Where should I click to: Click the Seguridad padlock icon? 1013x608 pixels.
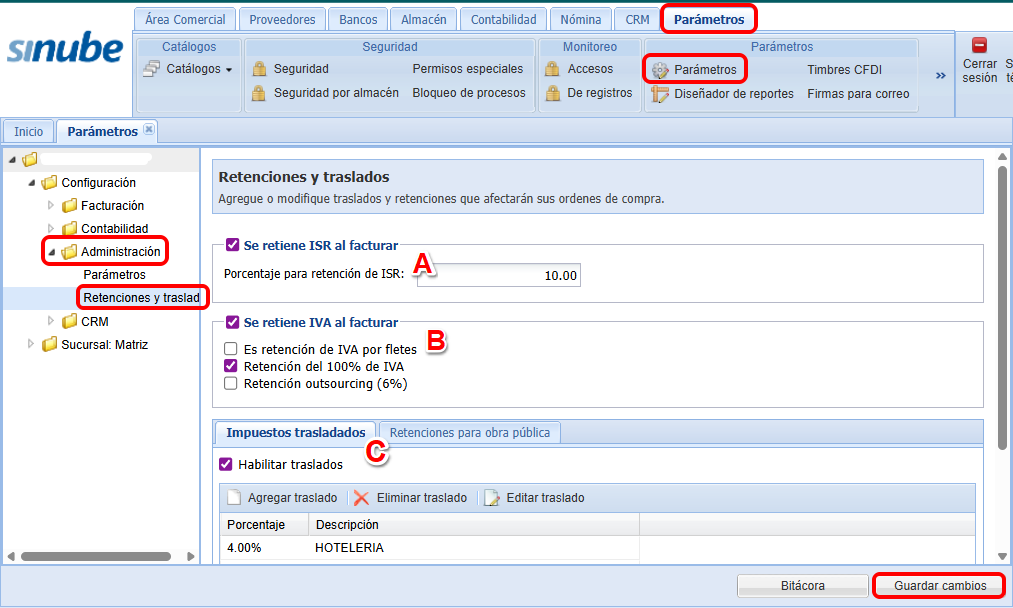coord(260,70)
